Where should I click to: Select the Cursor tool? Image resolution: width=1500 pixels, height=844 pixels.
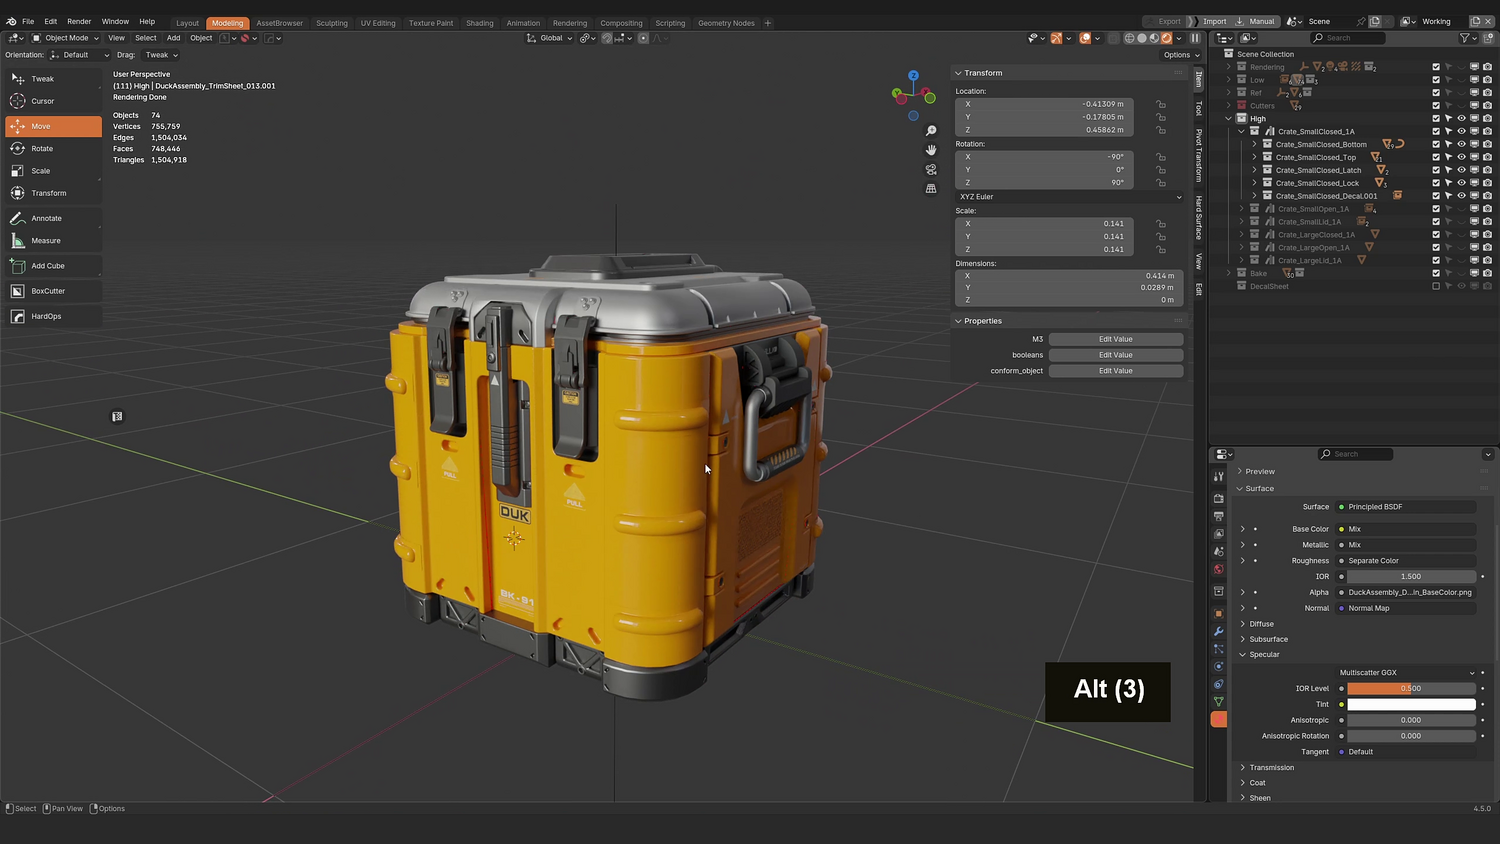(53, 101)
